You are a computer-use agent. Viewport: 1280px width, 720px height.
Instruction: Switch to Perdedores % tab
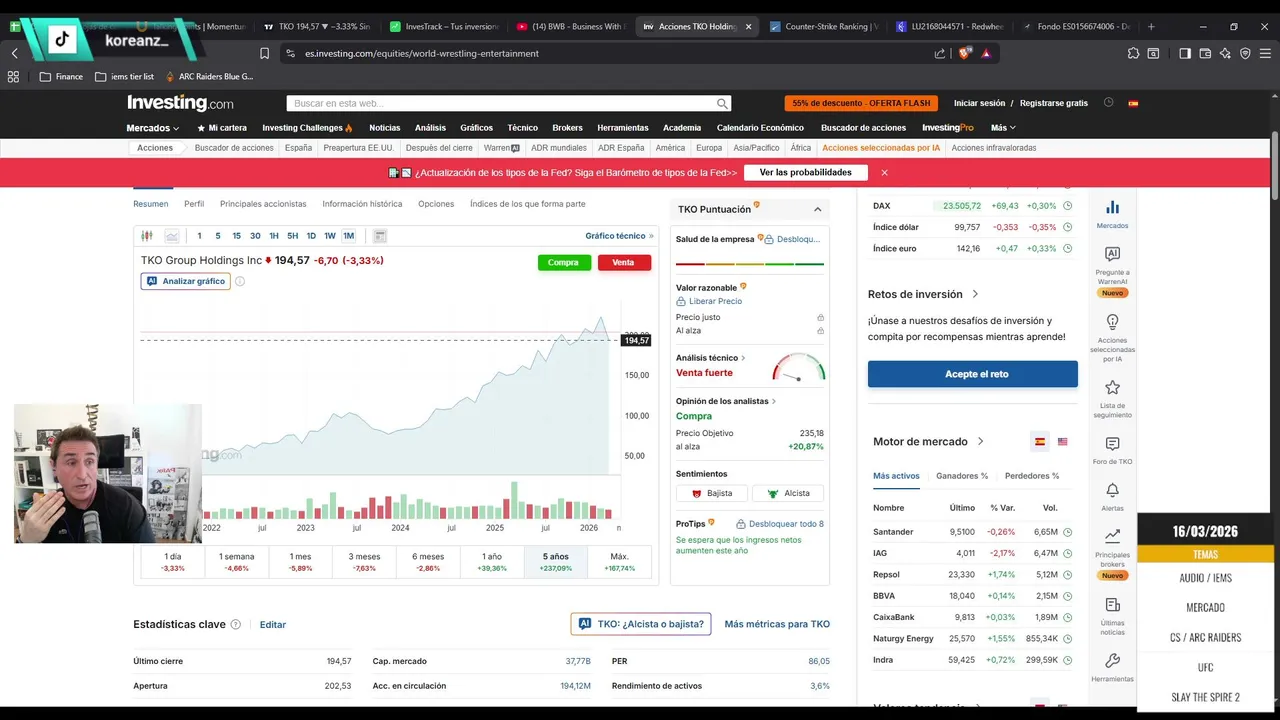(1032, 476)
